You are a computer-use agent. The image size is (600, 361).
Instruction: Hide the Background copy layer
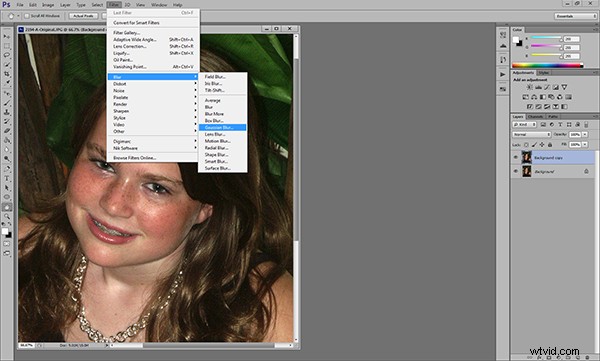click(x=515, y=157)
